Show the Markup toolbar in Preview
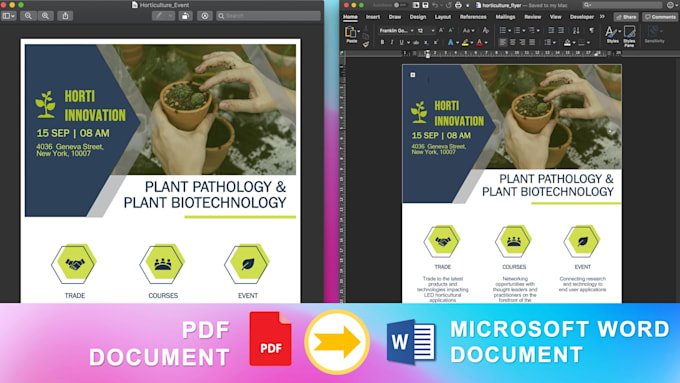680x383 pixels. (x=205, y=16)
